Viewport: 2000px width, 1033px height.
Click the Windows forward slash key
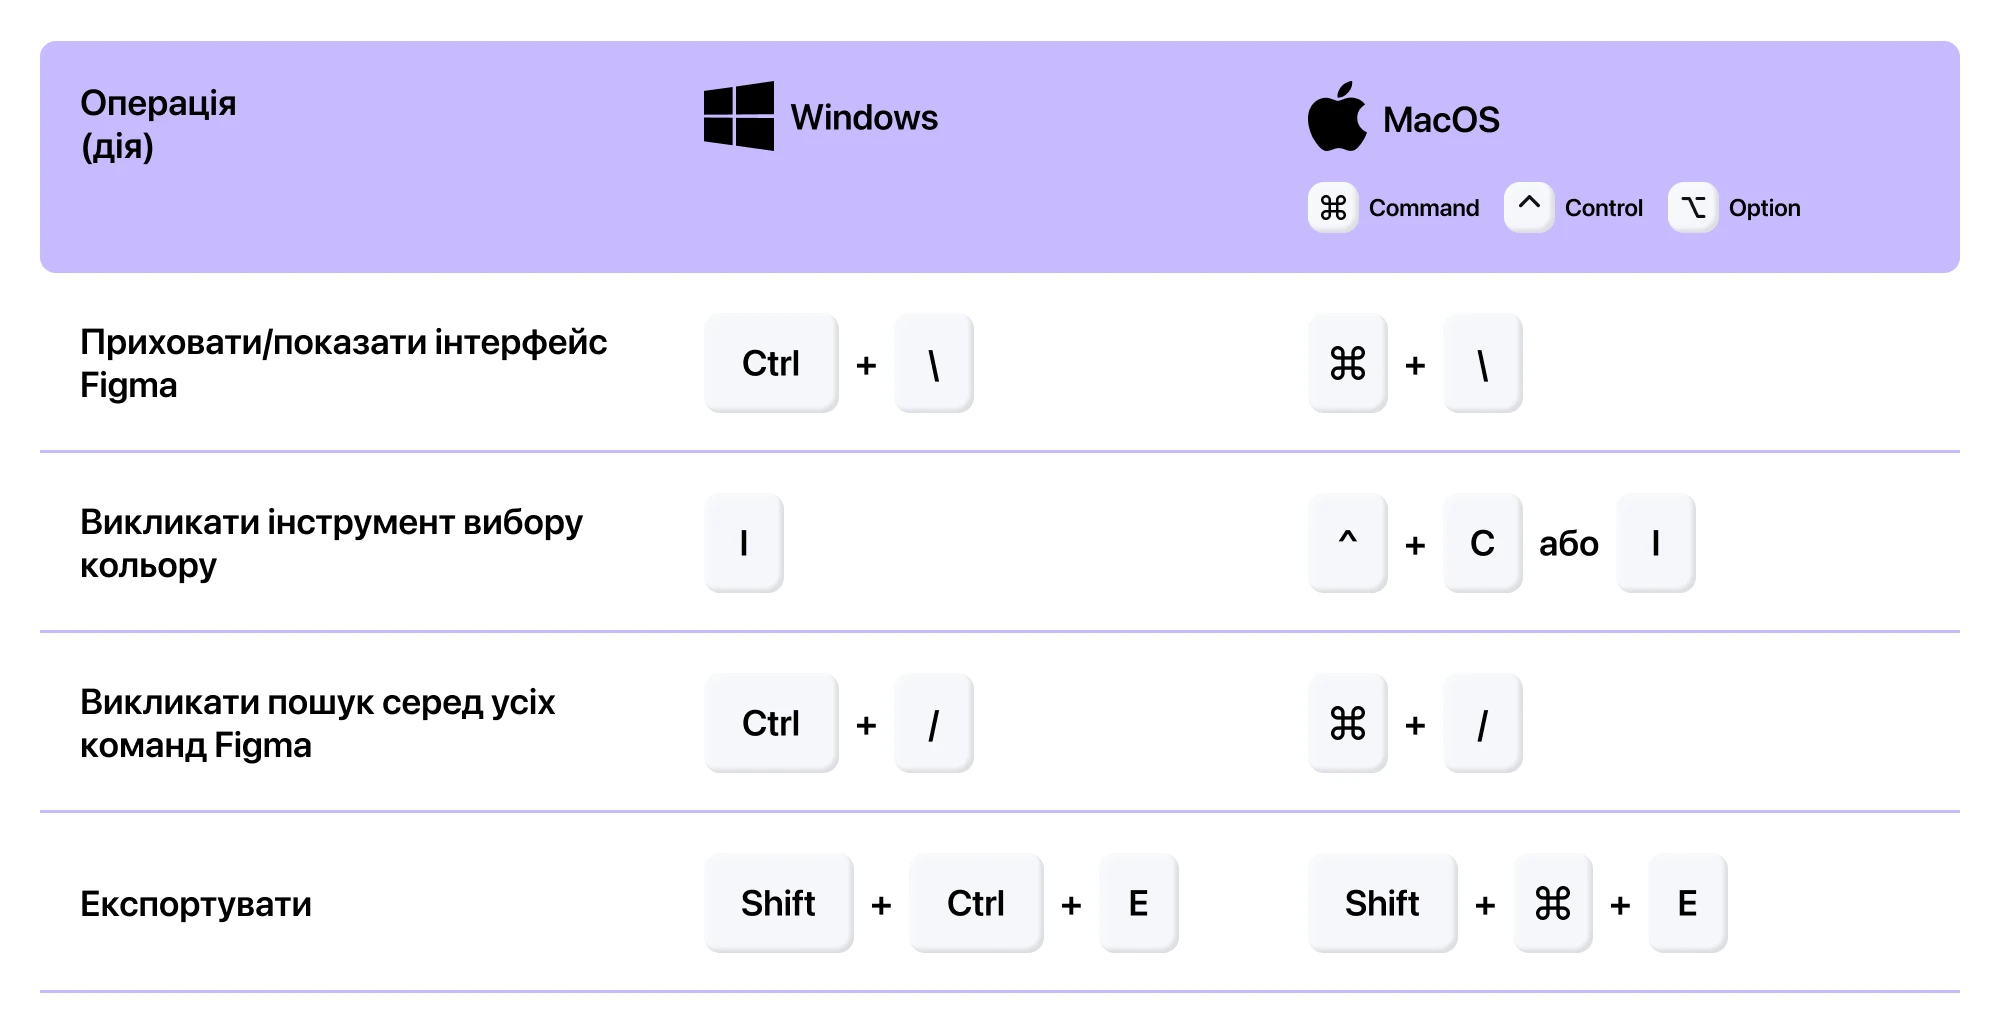click(x=934, y=723)
